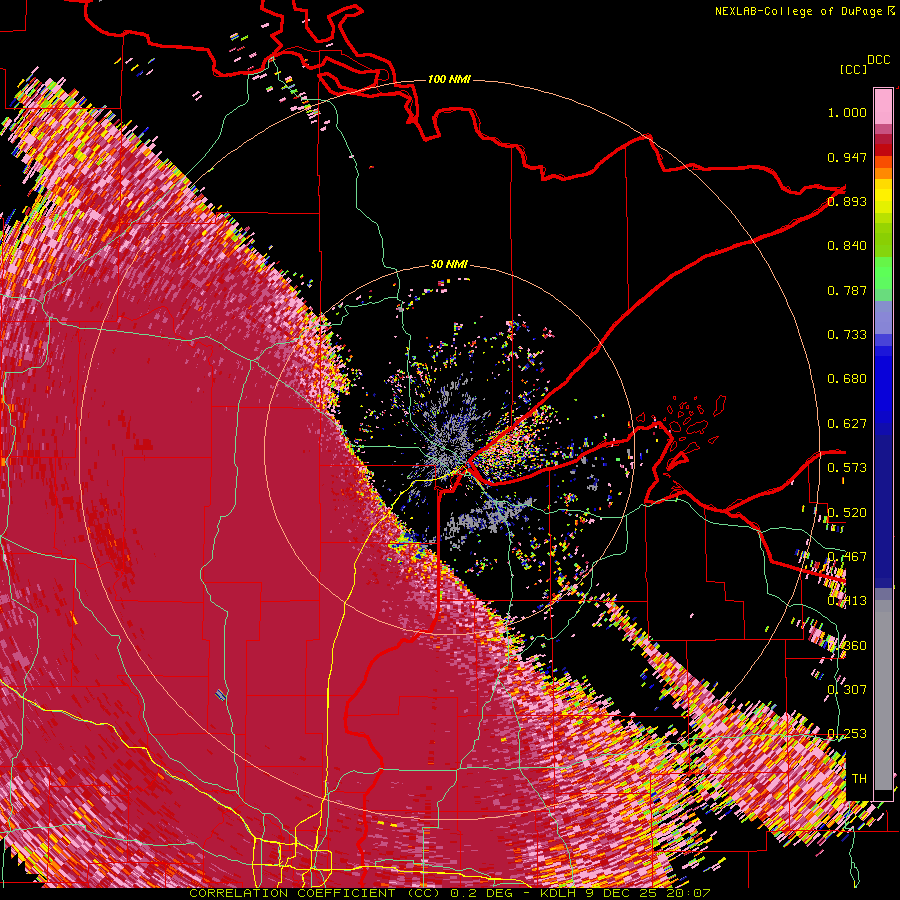Click the TH label on color scale
Viewport: 900px width, 900px height.
(859, 779)
